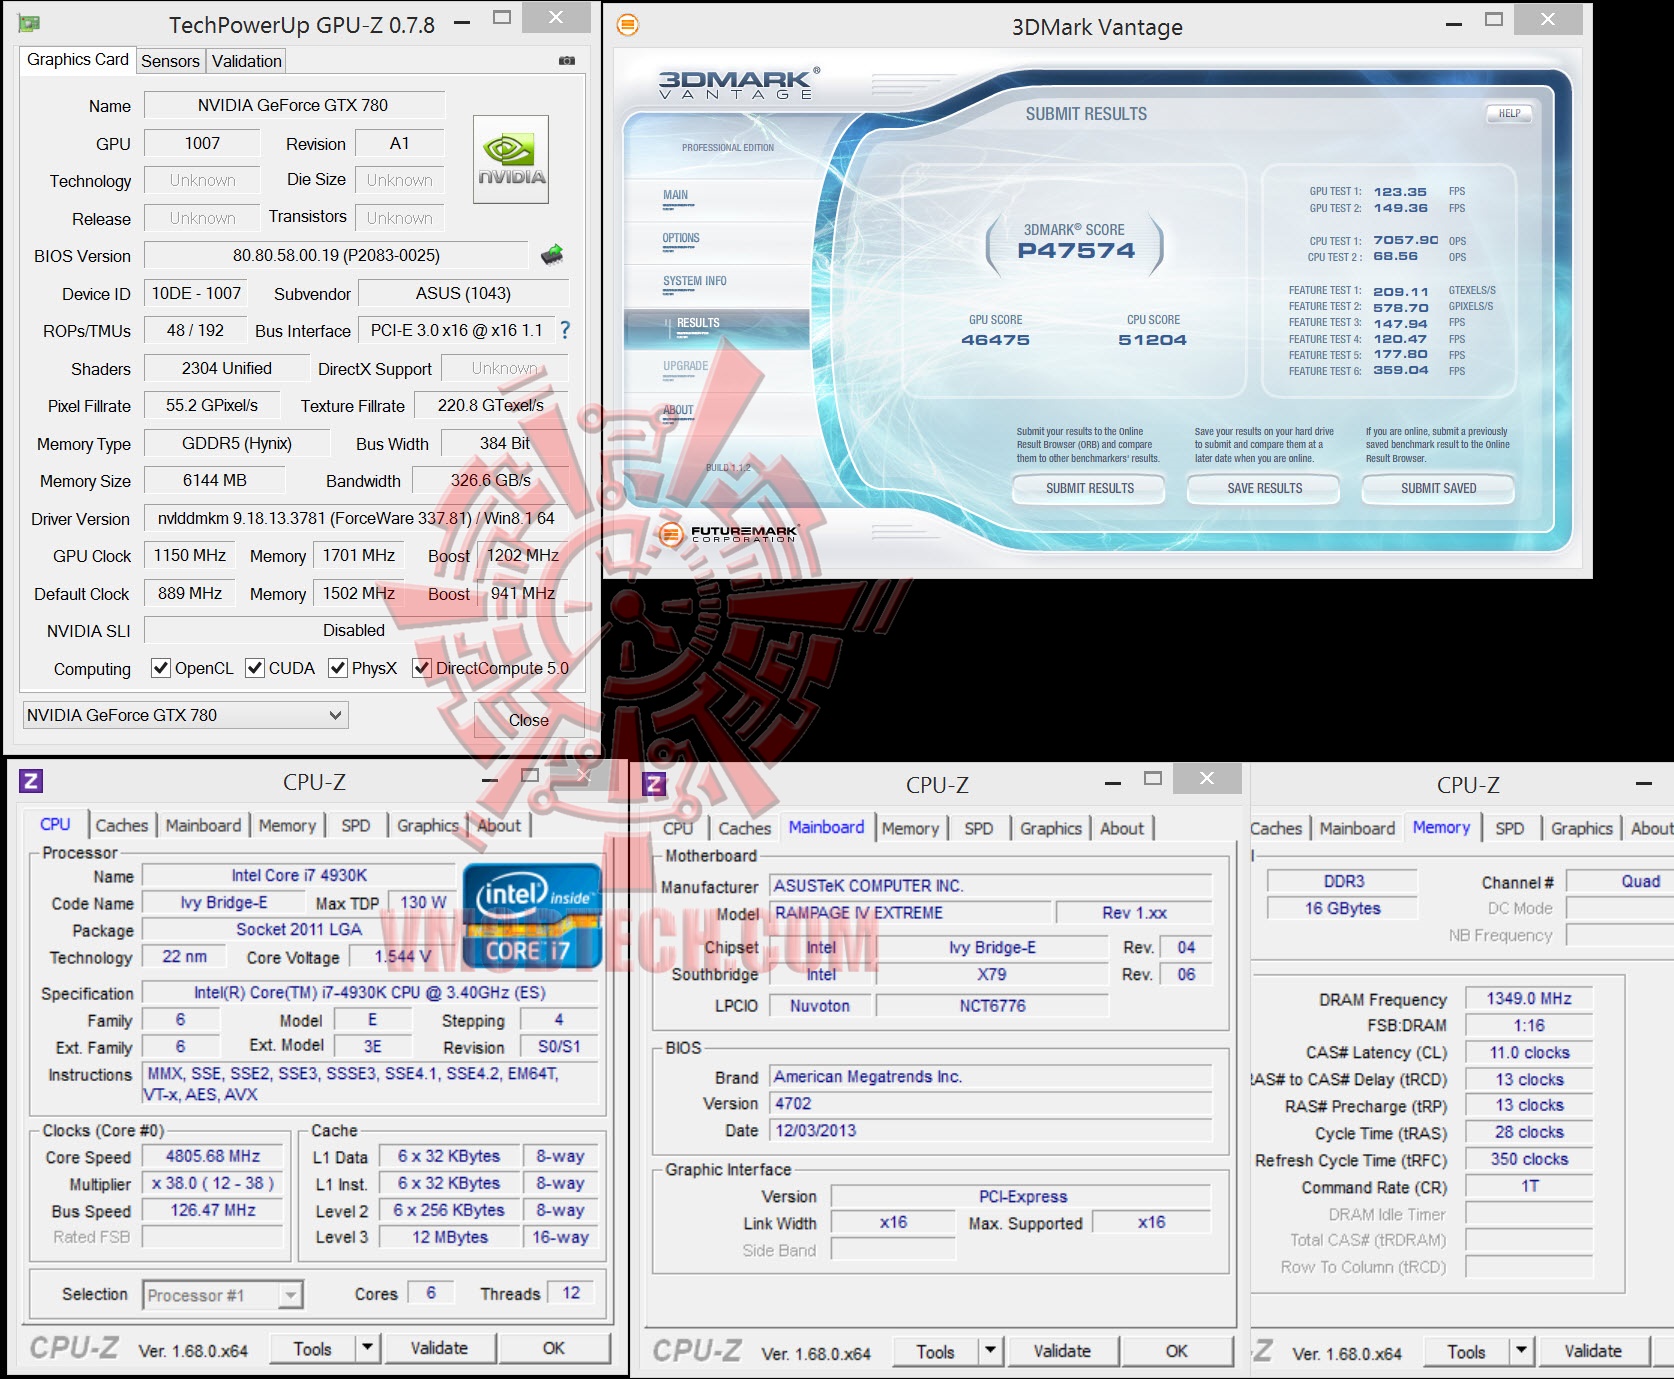
Task: Toggle the DirectCompute 5.0 checkbox
Action: click(422, 668)
